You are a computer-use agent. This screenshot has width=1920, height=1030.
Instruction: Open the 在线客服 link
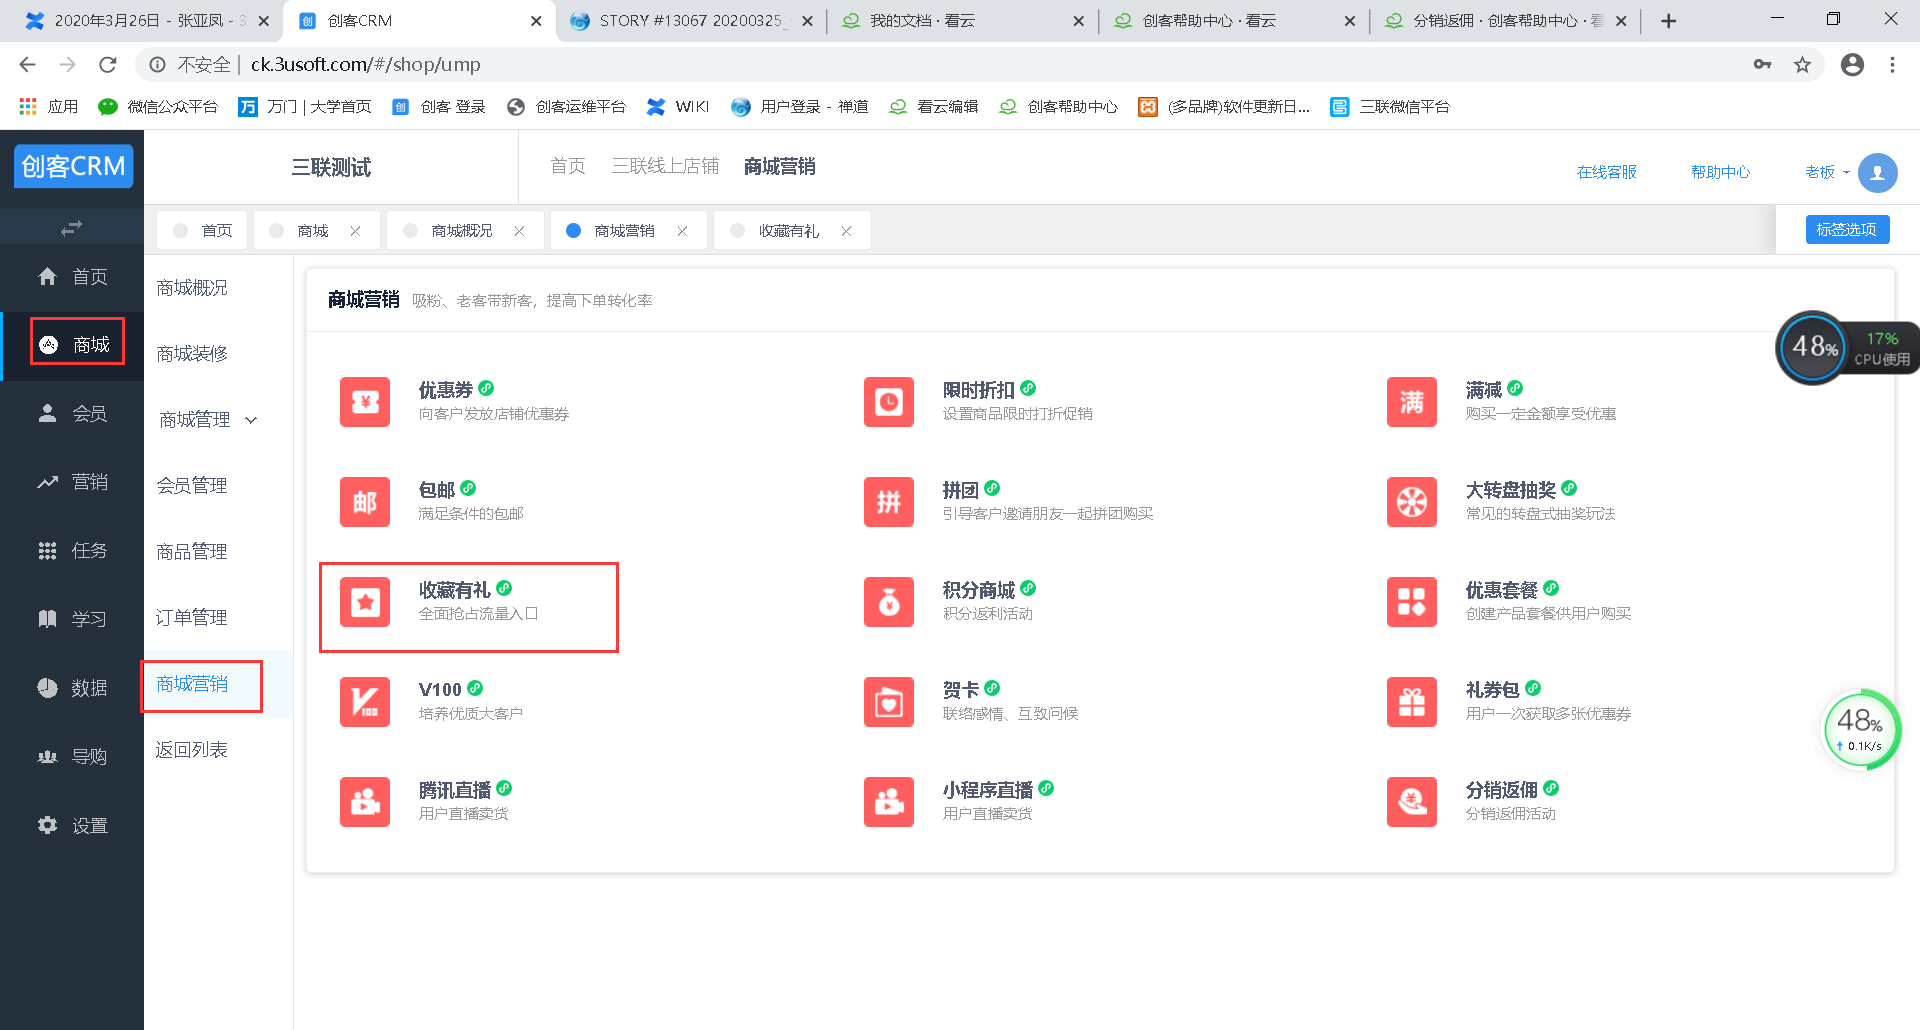pyautogui.click(x=1607, y=172)
